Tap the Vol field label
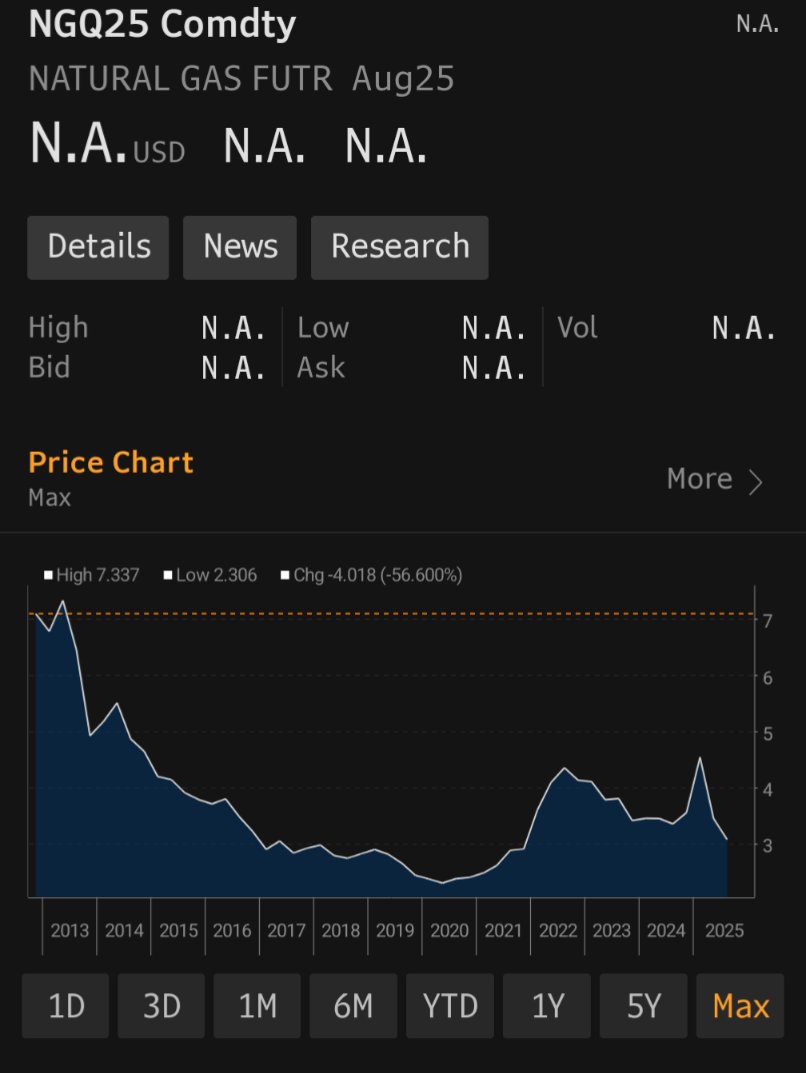The height and width of the screenshot is (1073, 806). point(577,328)
